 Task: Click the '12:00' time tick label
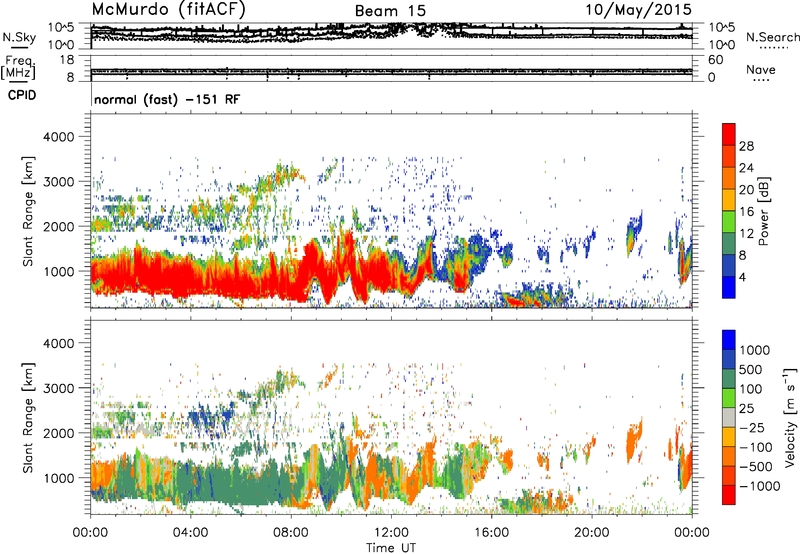tap(391, 533)
